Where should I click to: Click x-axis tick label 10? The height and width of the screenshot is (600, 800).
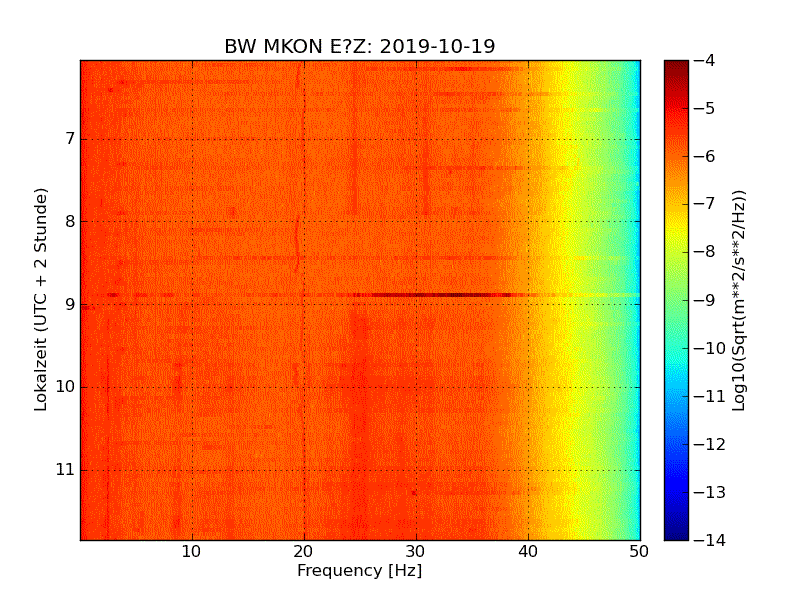191,552
